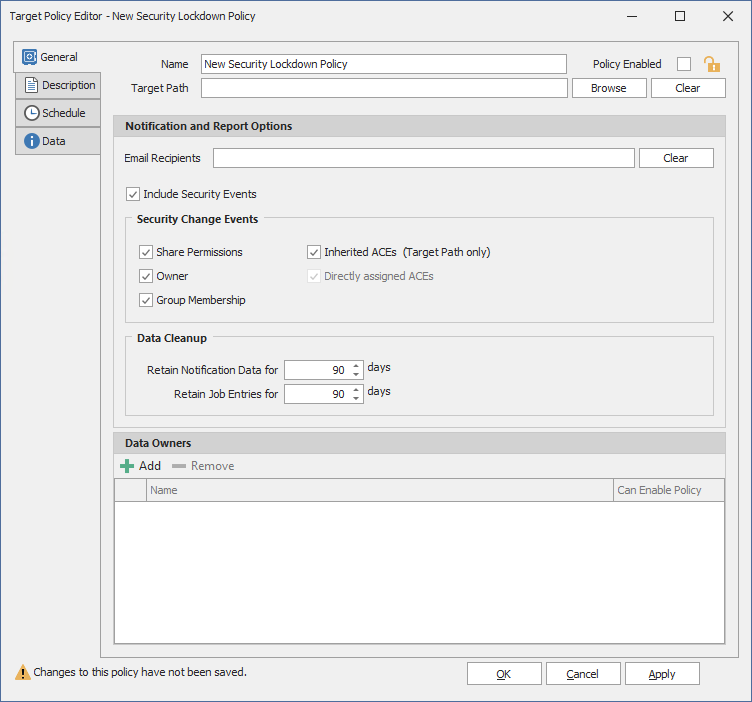Toggle the Share Permissions checkbox
Viewport: 752px width, 702px height.
[x=146, y=252]
